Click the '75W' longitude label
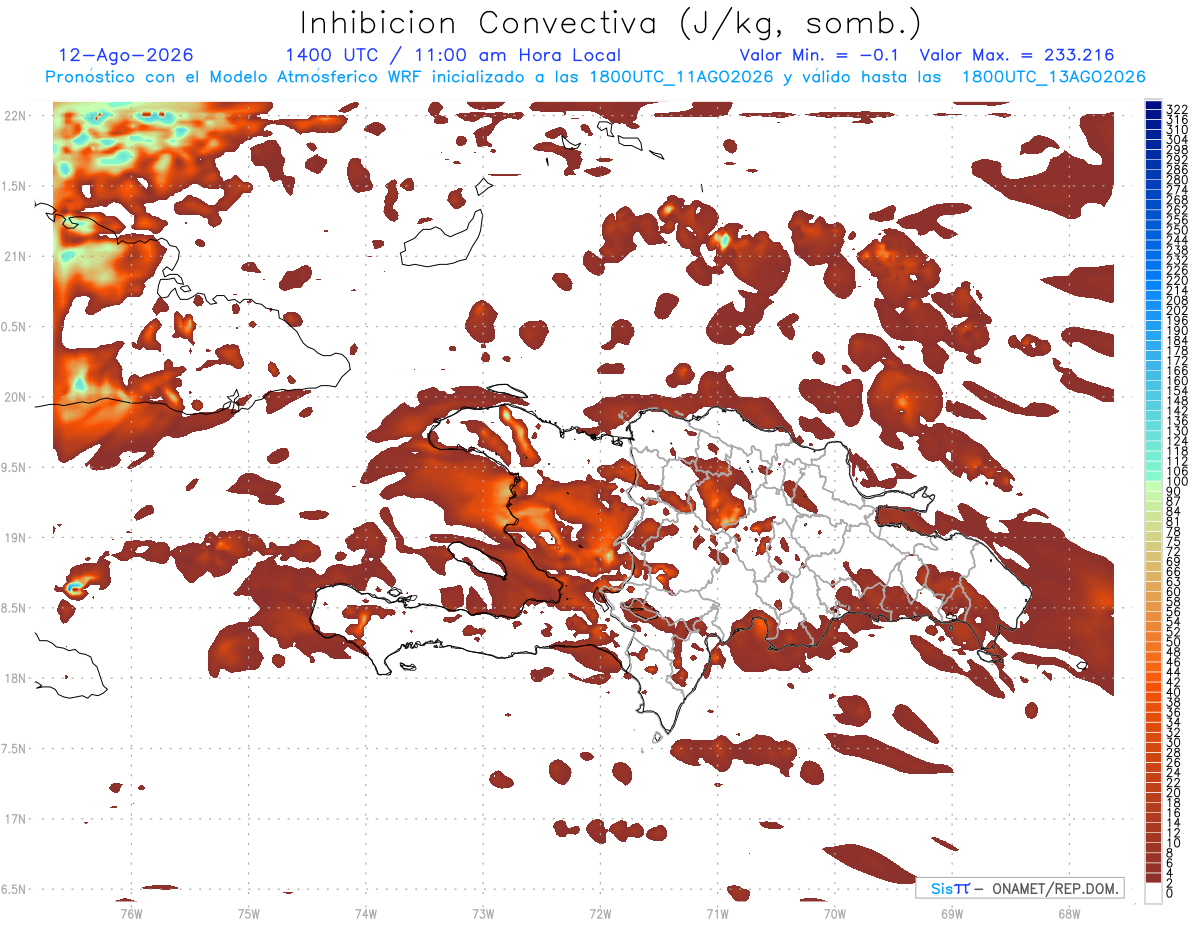This screenshot has height=927, width=1200. click(x=248, y=913)
